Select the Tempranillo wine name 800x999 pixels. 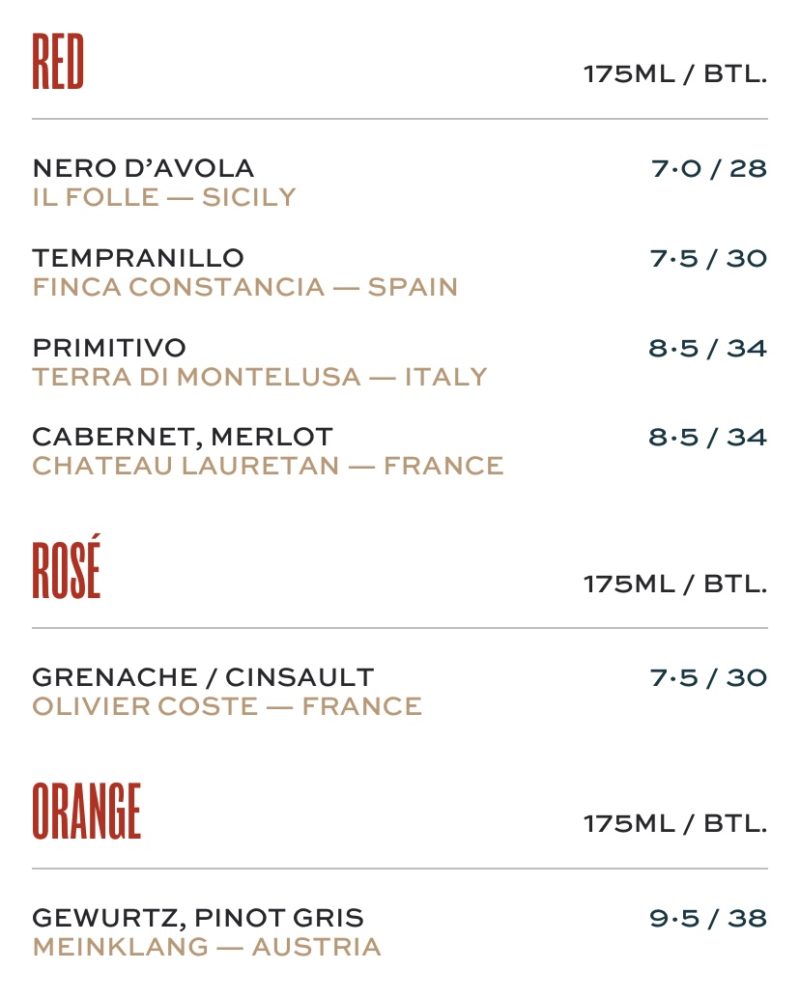[138, 258]
